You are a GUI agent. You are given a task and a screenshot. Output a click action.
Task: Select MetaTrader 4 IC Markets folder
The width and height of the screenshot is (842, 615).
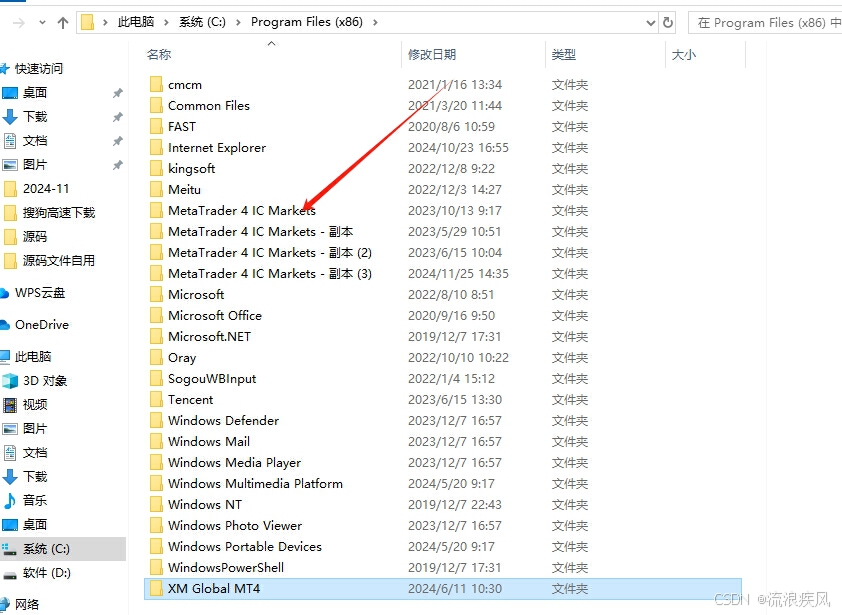pos(242,211)
